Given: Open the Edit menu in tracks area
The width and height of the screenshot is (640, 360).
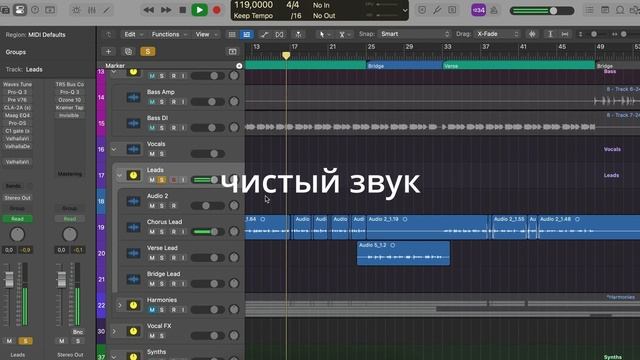Looking at the screenshot, I should 133,35.
